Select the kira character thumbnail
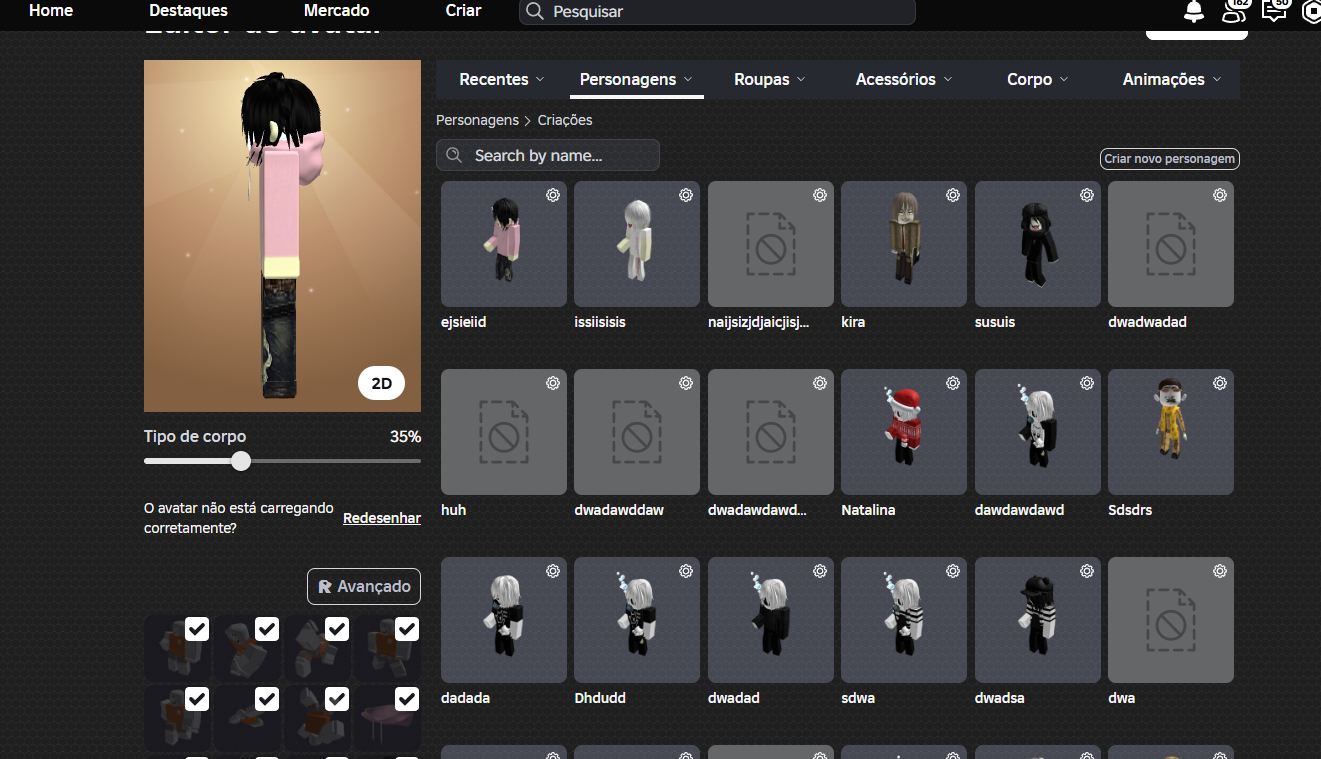Screen dimensions: 1321x759 click(904, 244)
